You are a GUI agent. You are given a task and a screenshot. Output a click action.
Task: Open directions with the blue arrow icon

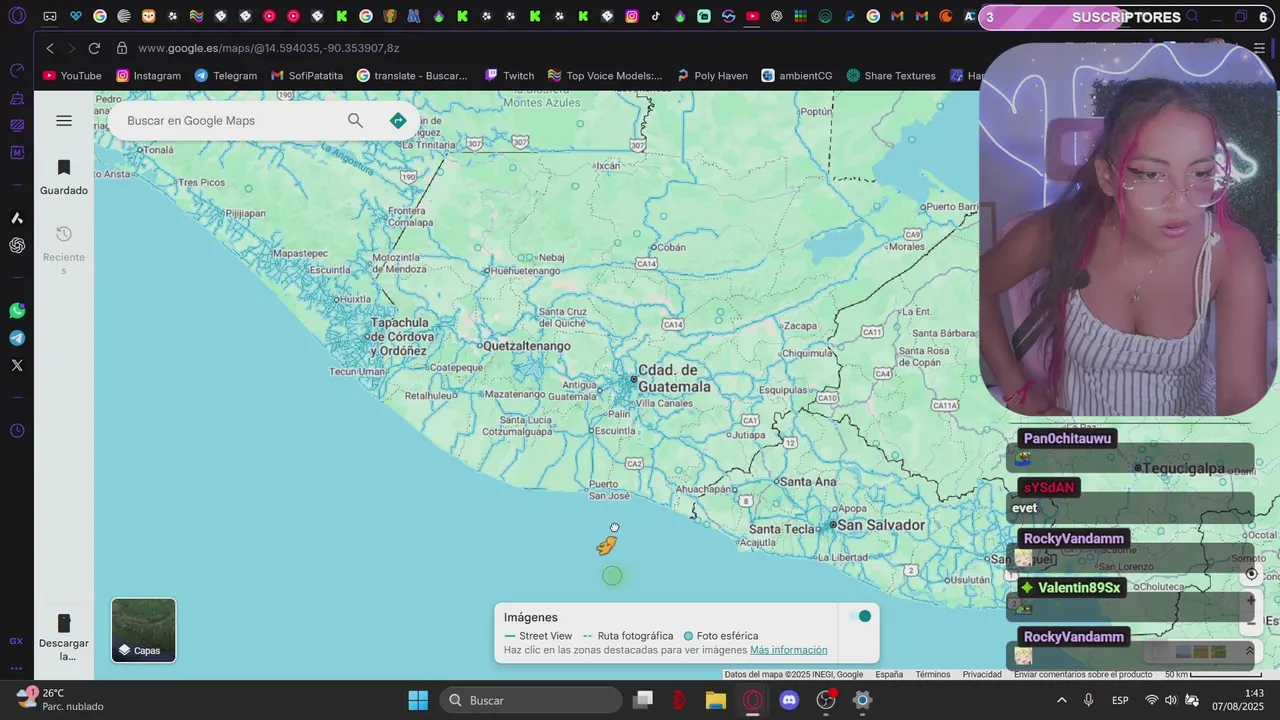(398, 121)
